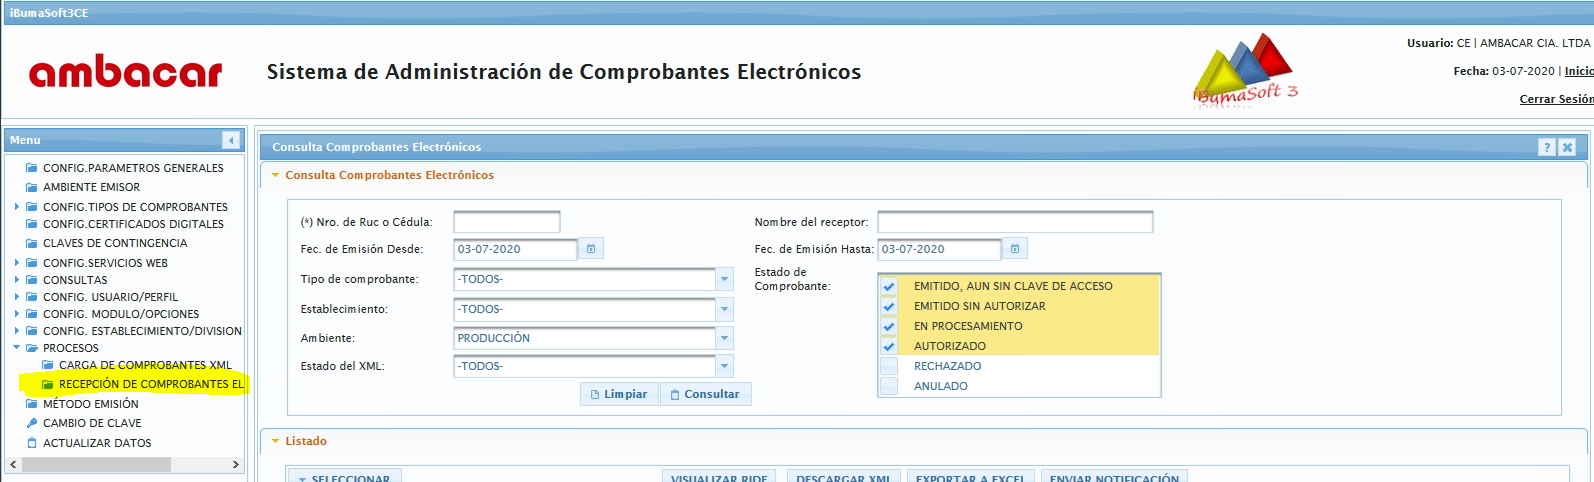Open calendar picker for Fec. de Emisión Desde
This screenshot has width=1594, height=482.
click(591, 249)
